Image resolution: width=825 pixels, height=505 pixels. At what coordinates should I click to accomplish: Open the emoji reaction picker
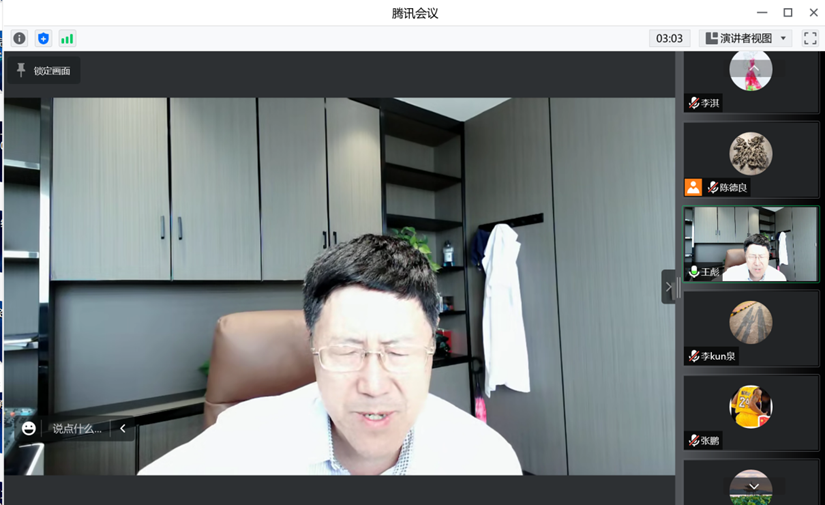point(29,428)
